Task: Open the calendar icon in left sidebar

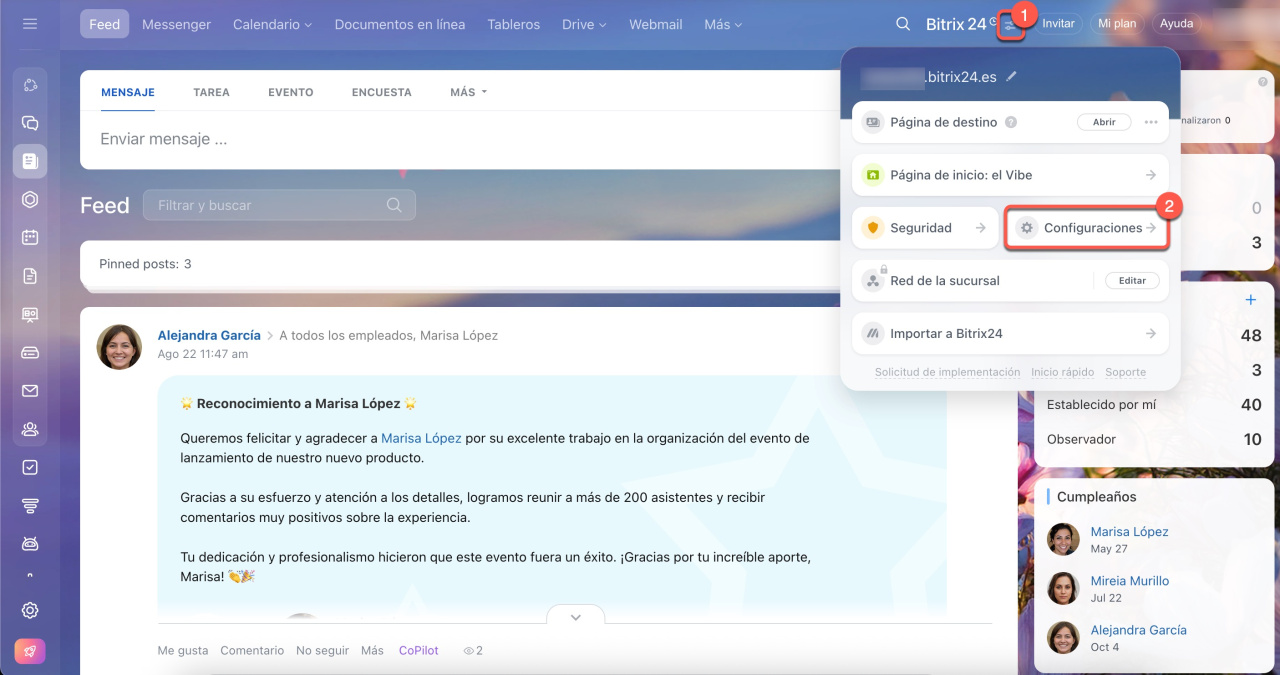Action: click(30, 238)
